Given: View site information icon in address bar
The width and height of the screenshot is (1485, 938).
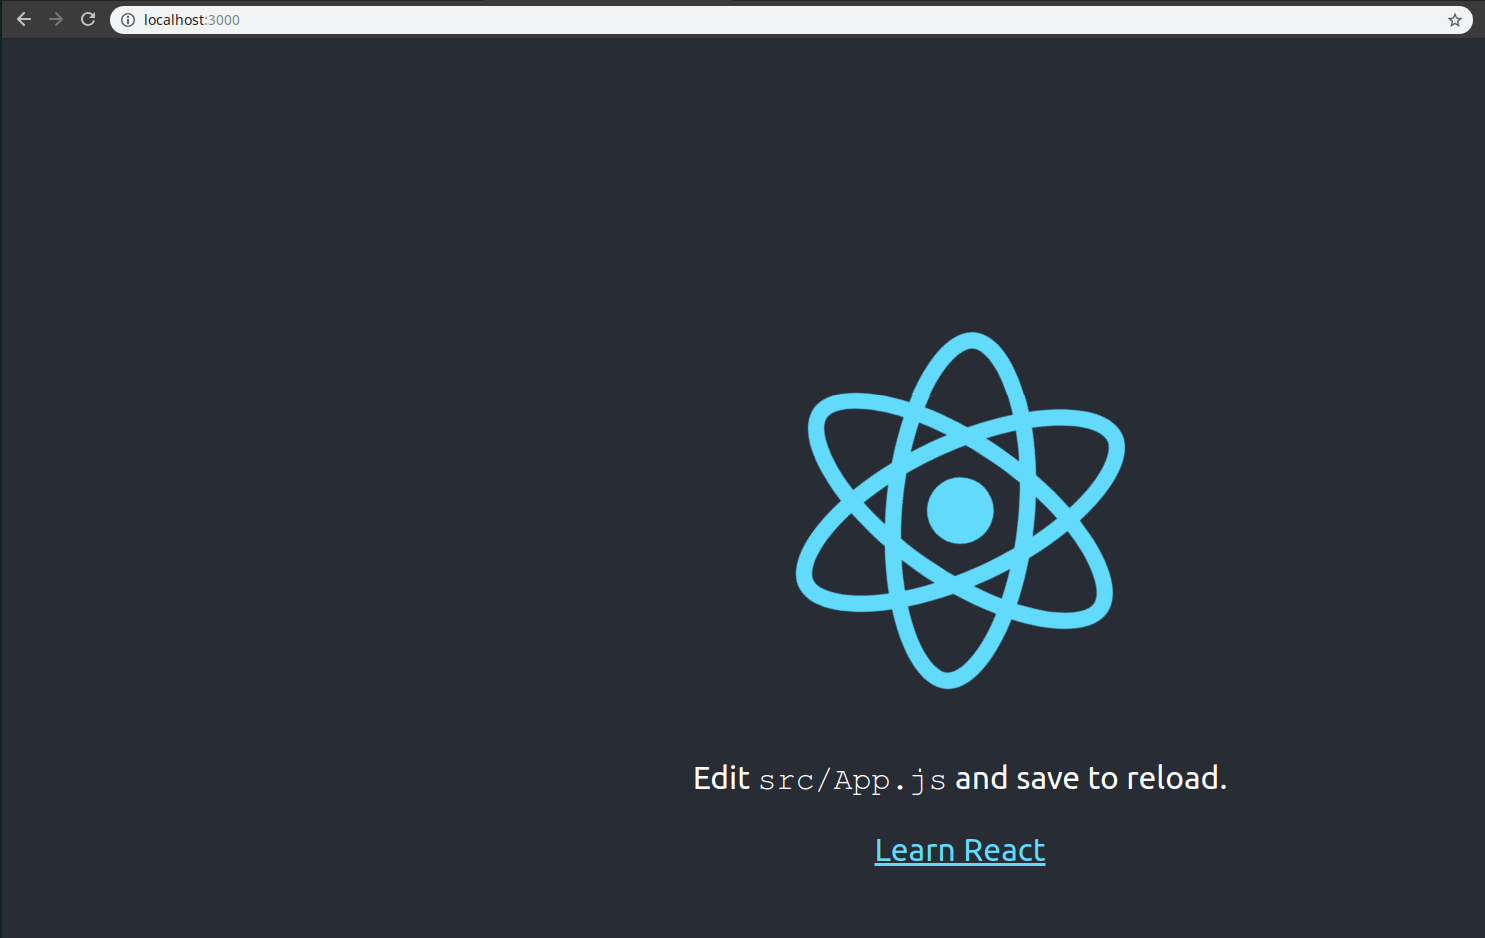Looking at the screenshot, I should [128, 20].
